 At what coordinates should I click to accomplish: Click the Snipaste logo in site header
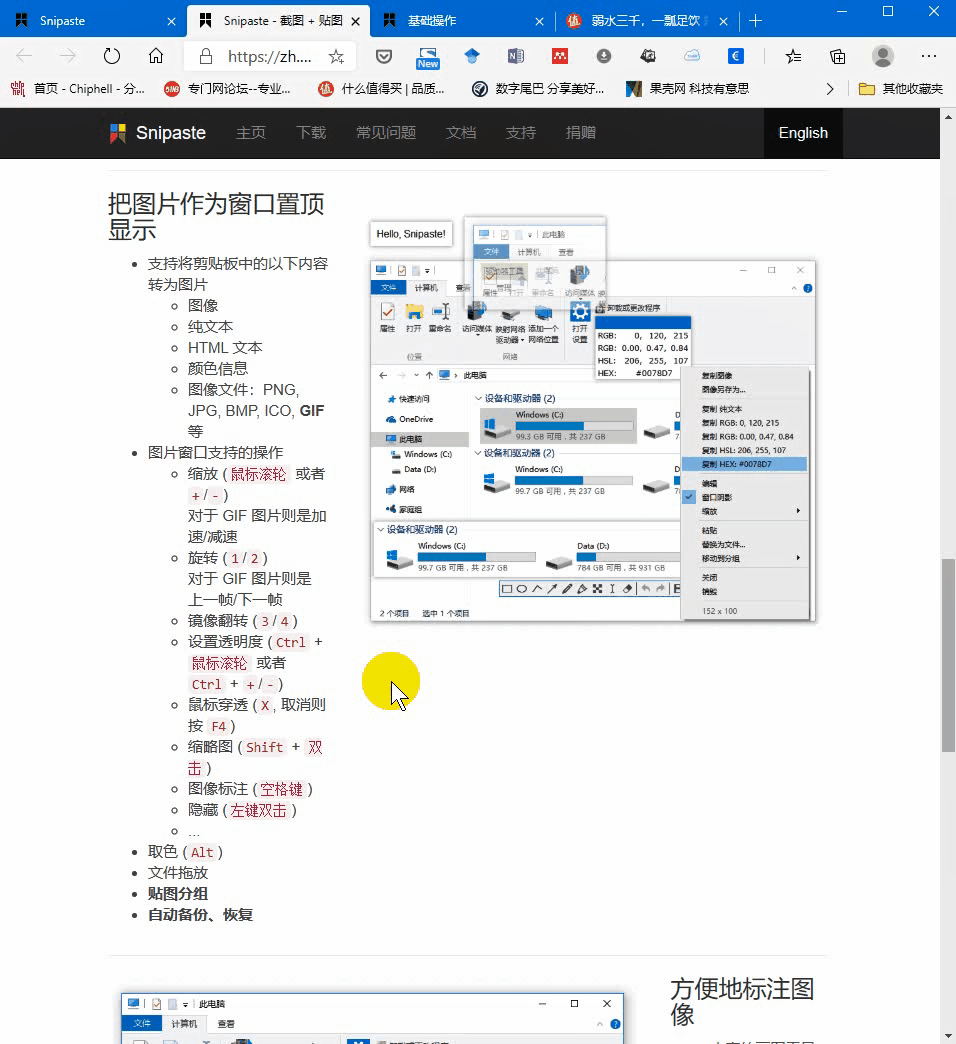(x=158, y=133)
